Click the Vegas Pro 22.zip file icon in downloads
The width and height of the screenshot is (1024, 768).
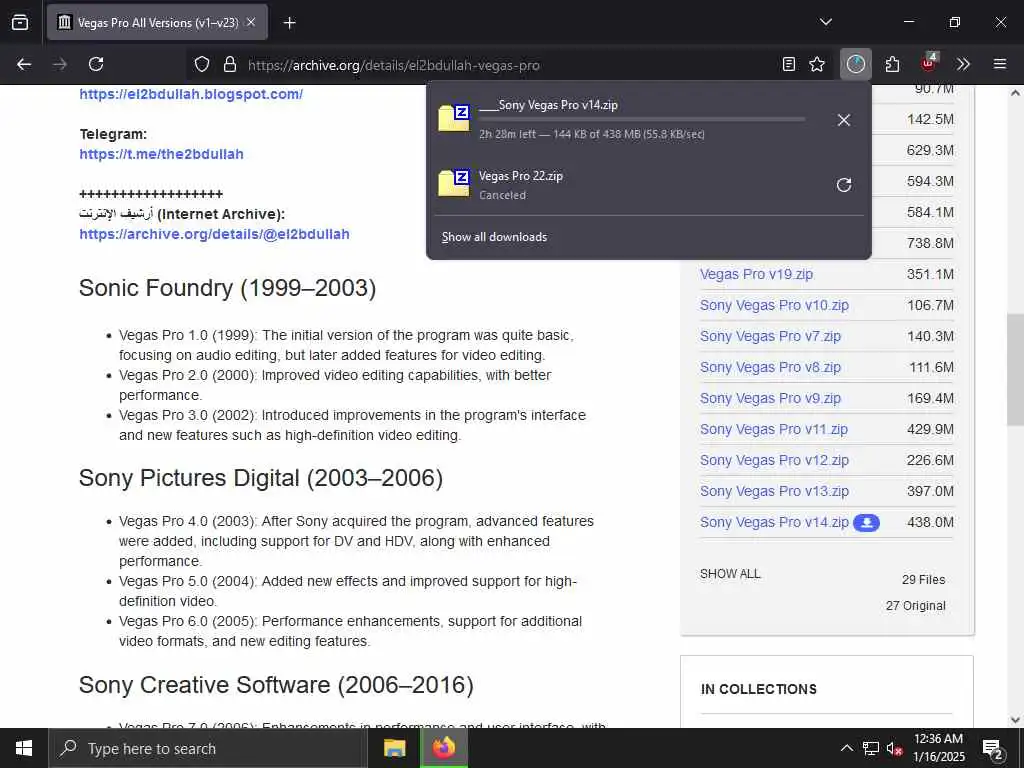pyautogui.click(x=455, y=183)
